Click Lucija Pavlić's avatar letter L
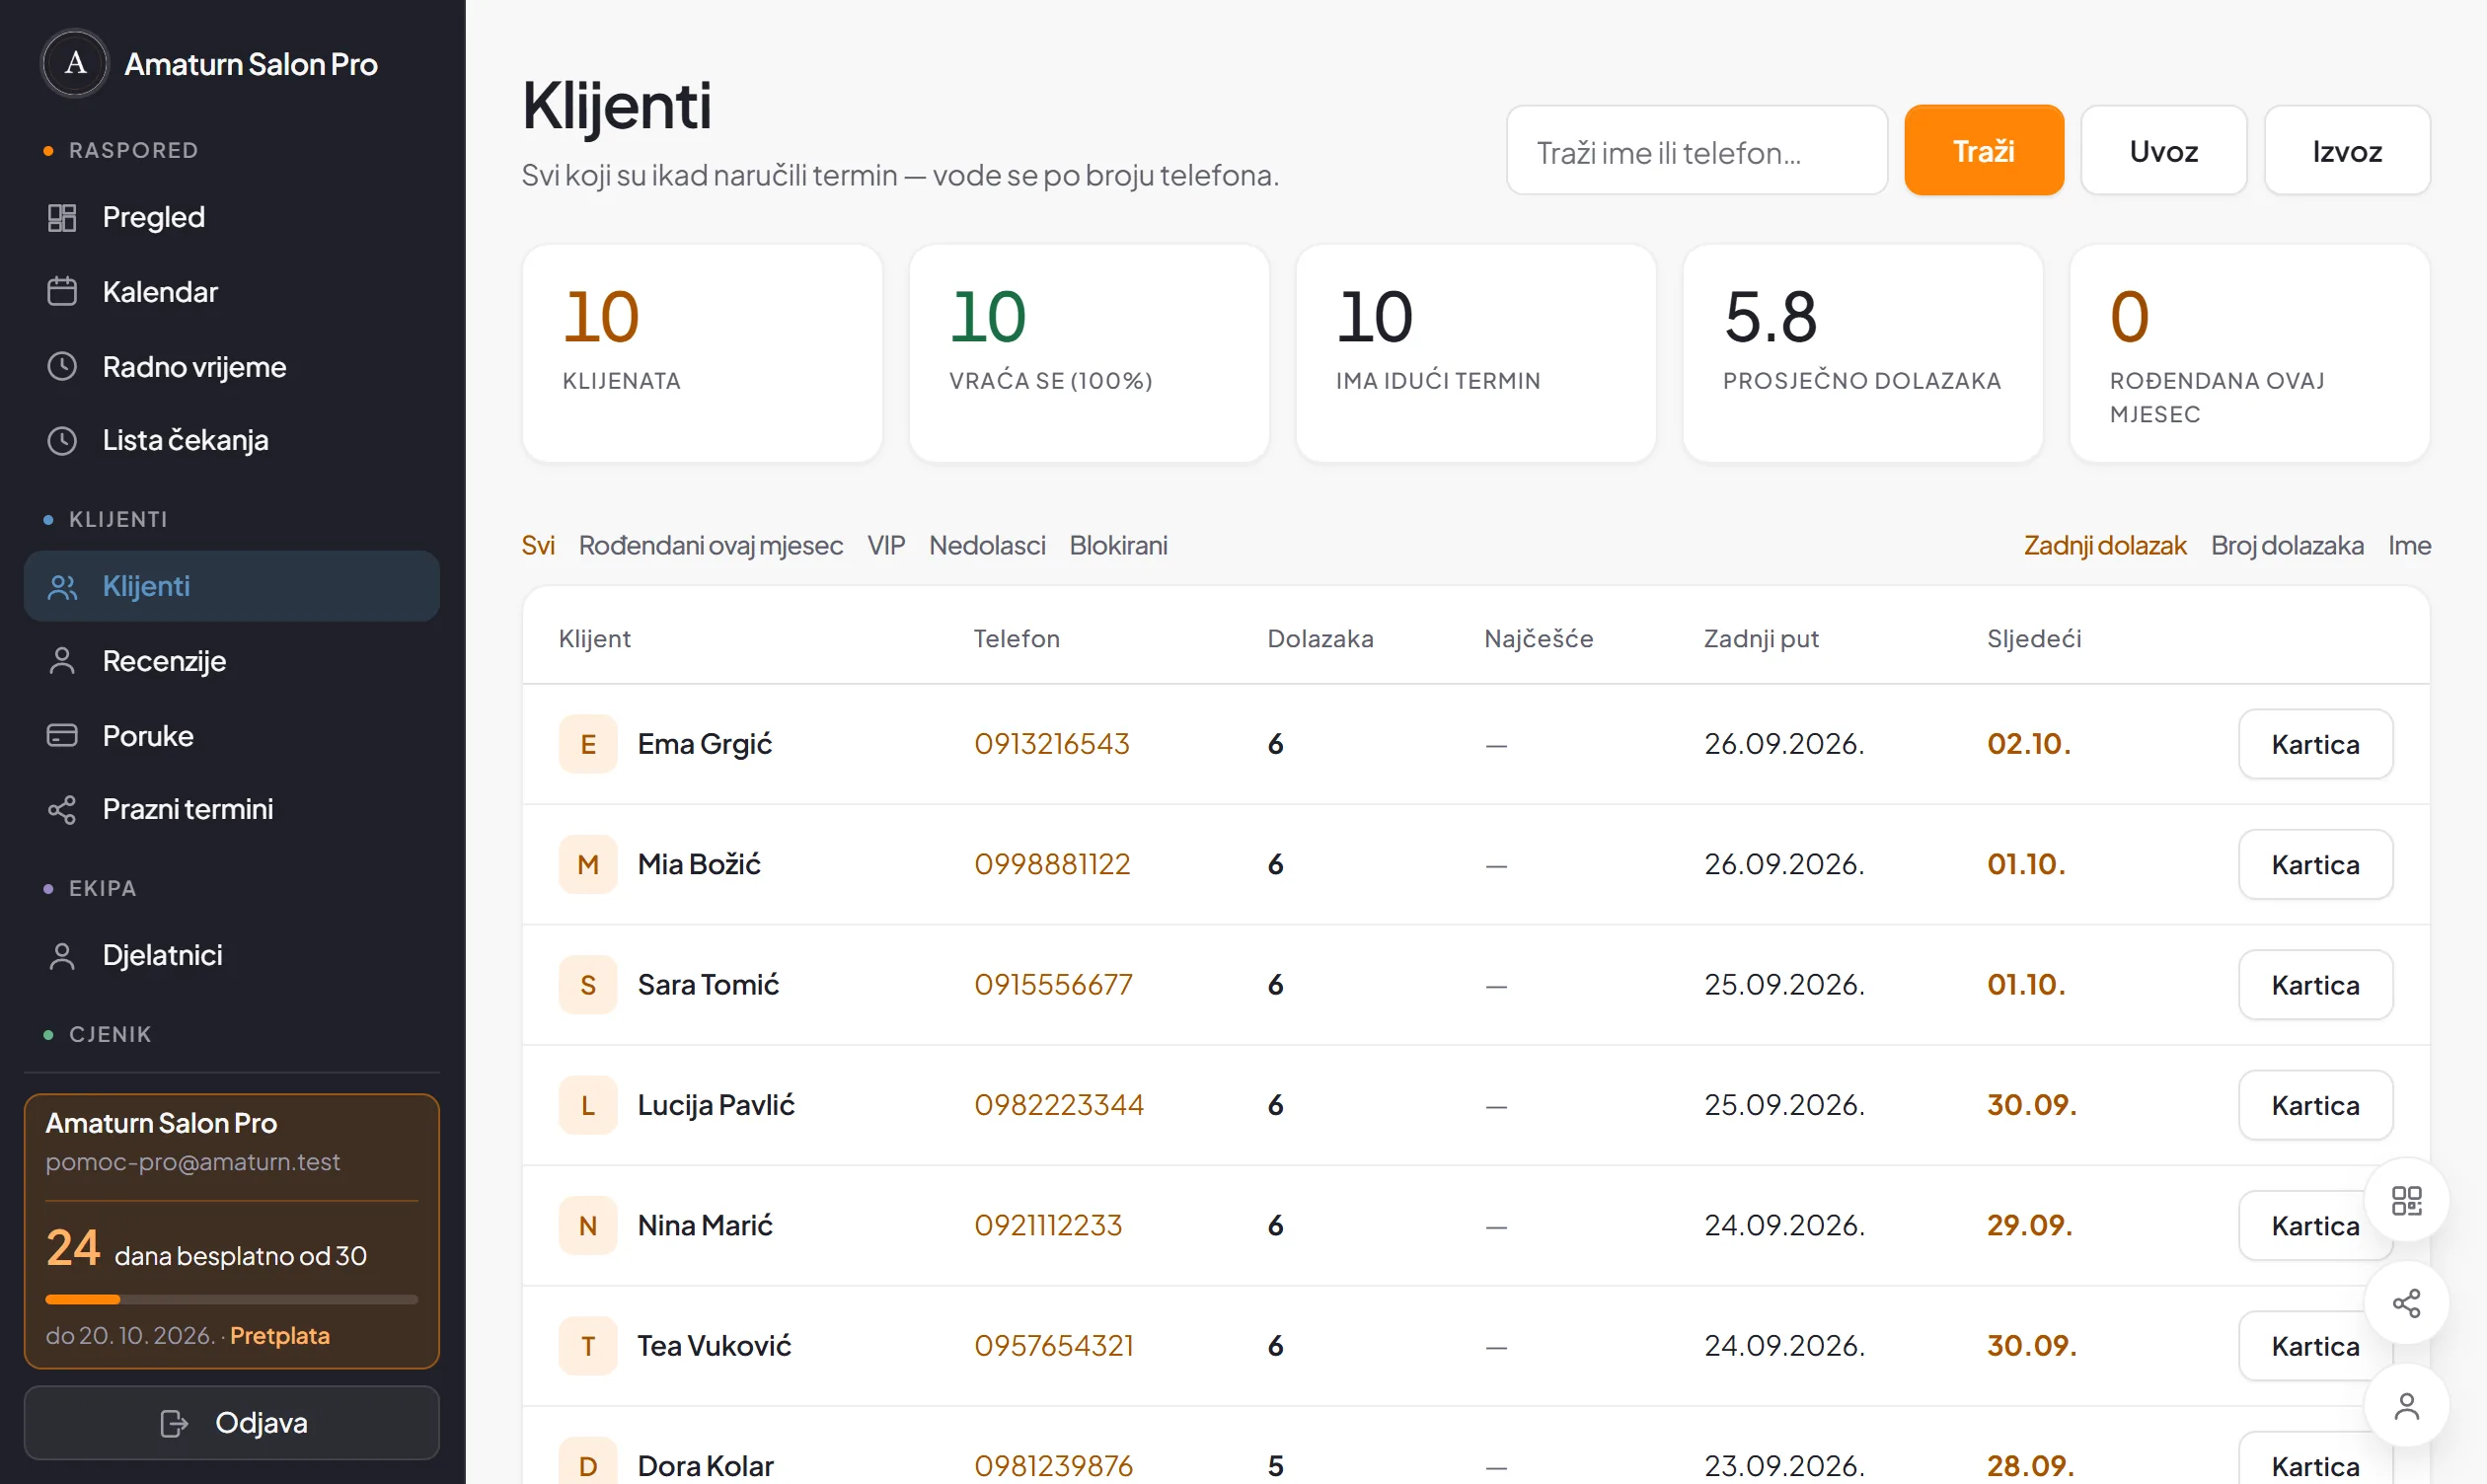The height and width of the screenshot is (1484, 2487). click(x=588, y=1105)
